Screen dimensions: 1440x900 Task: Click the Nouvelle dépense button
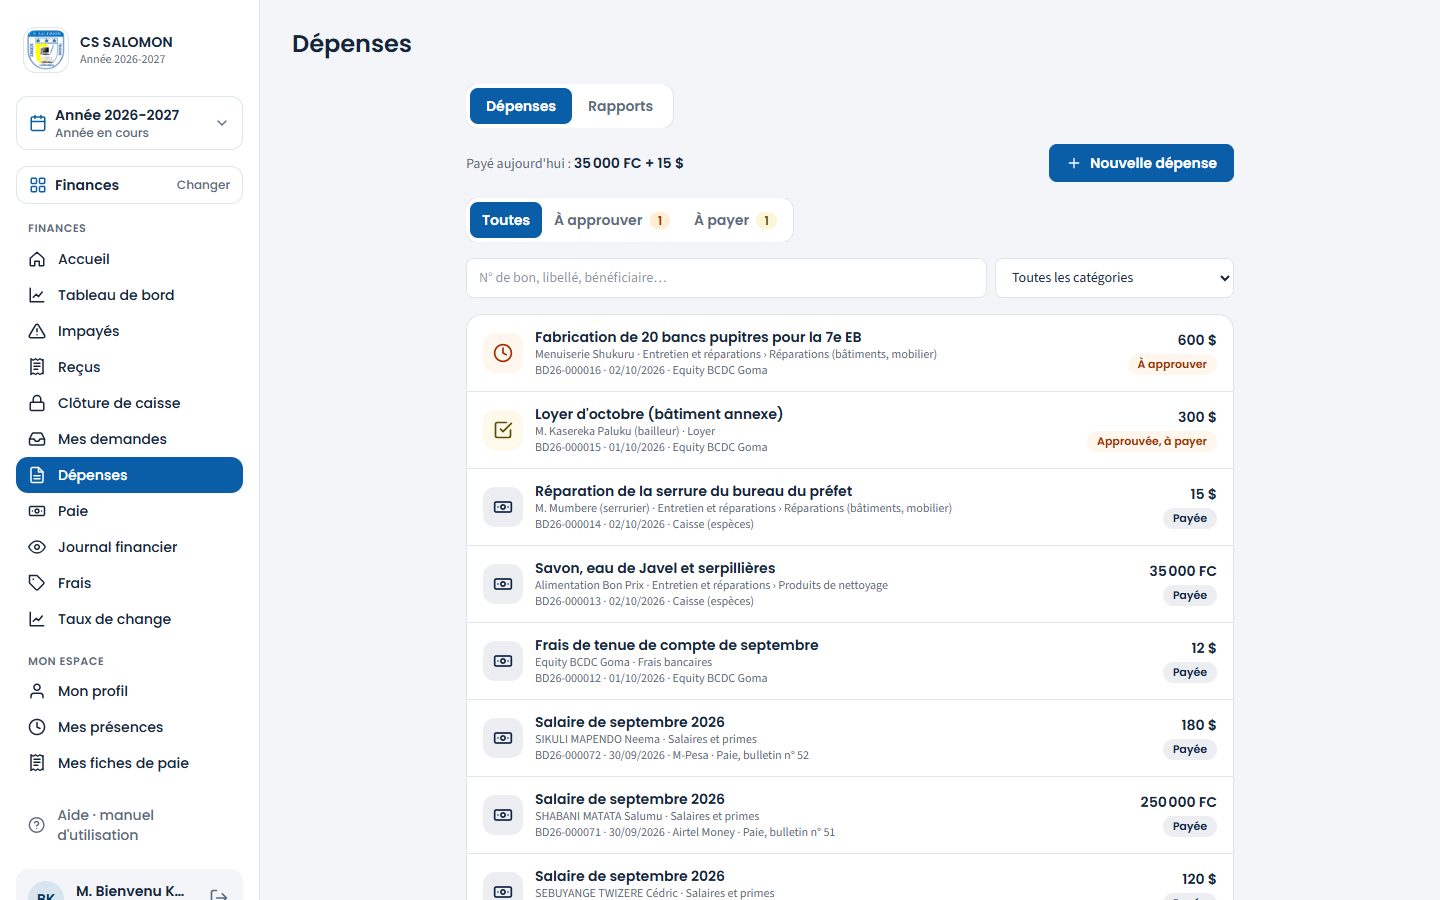[1141, 163]
